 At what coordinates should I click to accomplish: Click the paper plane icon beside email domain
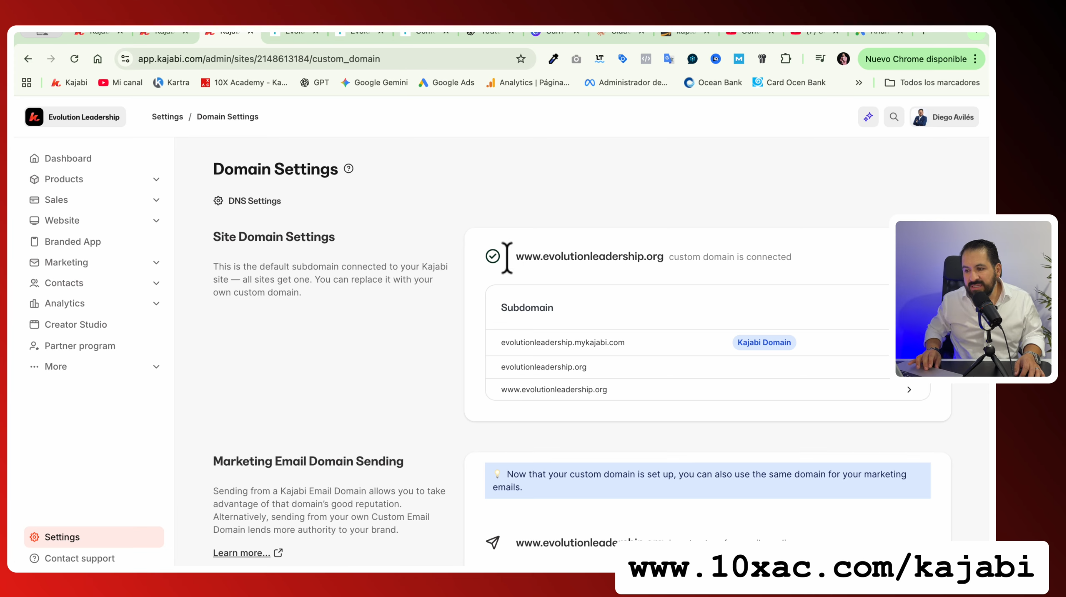pos(493,542)
